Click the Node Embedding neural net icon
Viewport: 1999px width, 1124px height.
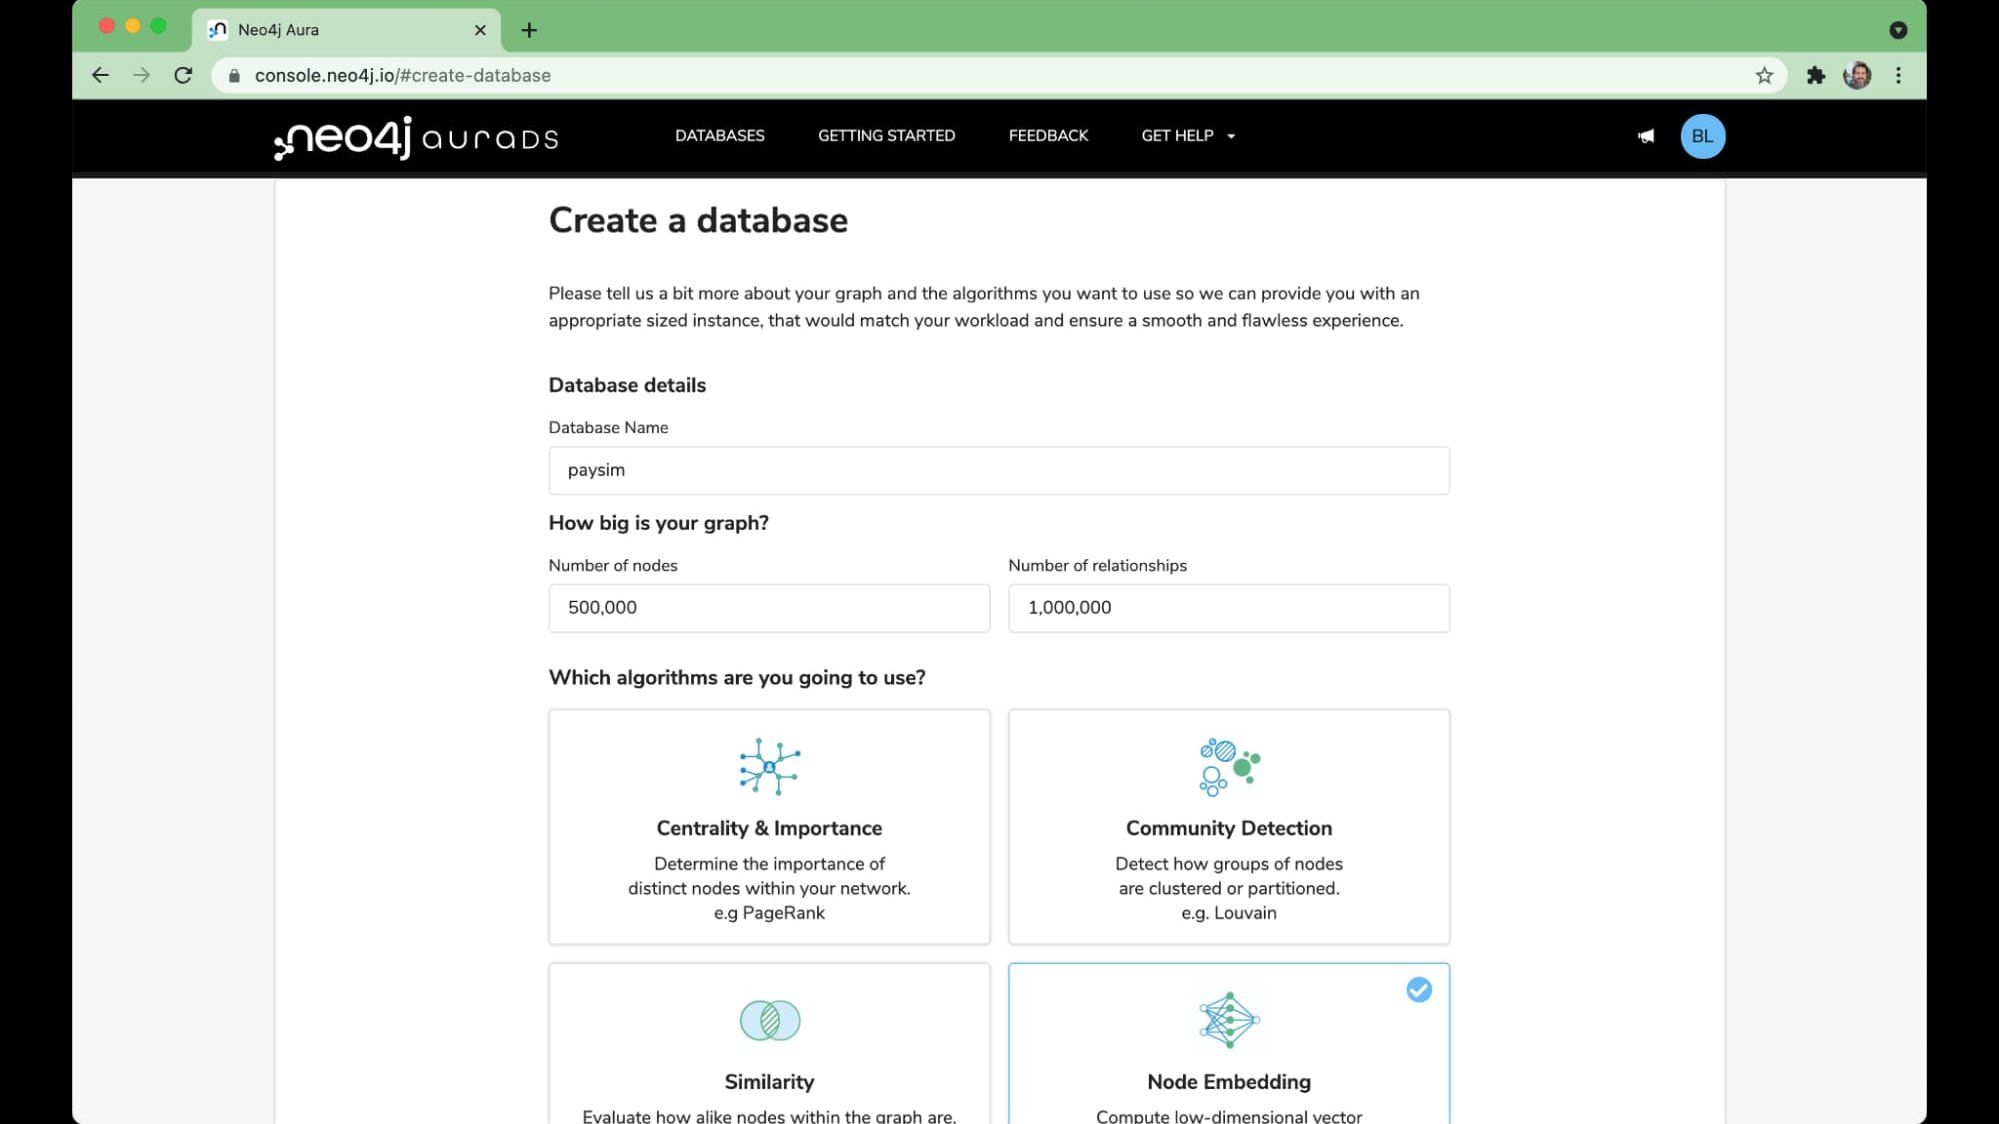click(1229, 1020)
